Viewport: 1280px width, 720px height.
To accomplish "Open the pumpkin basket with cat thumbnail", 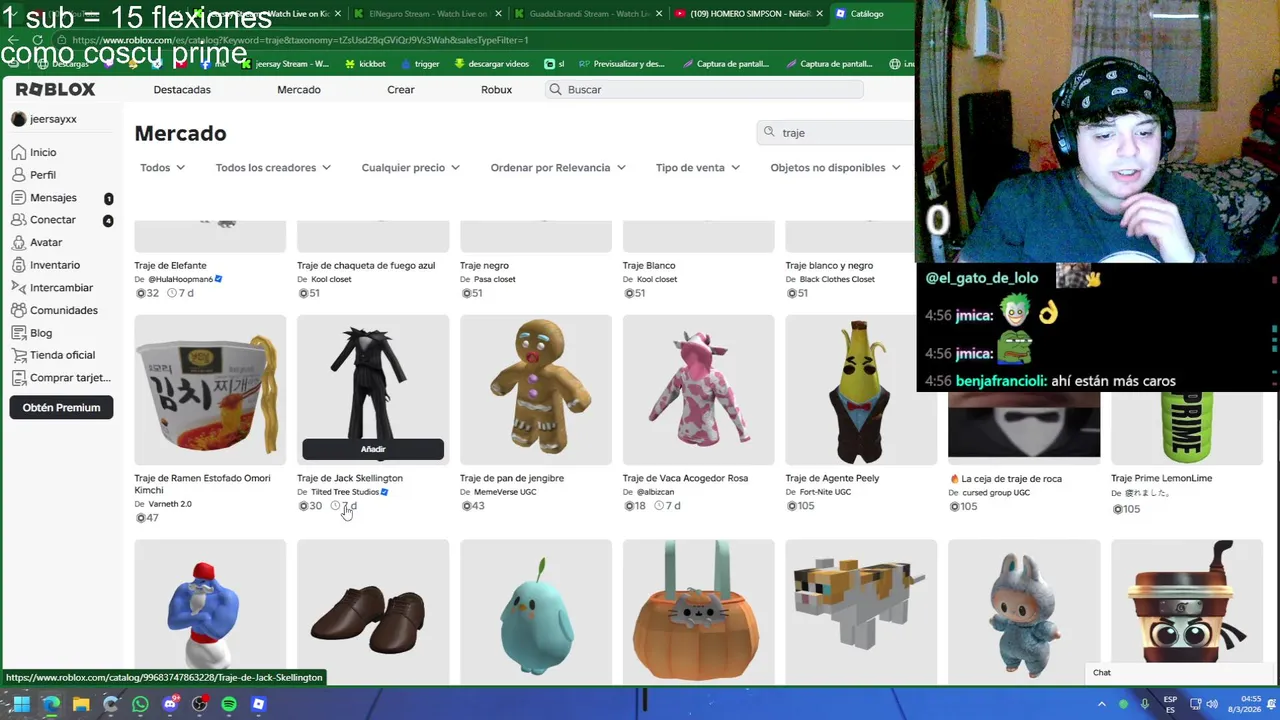I will coord(698,612).
